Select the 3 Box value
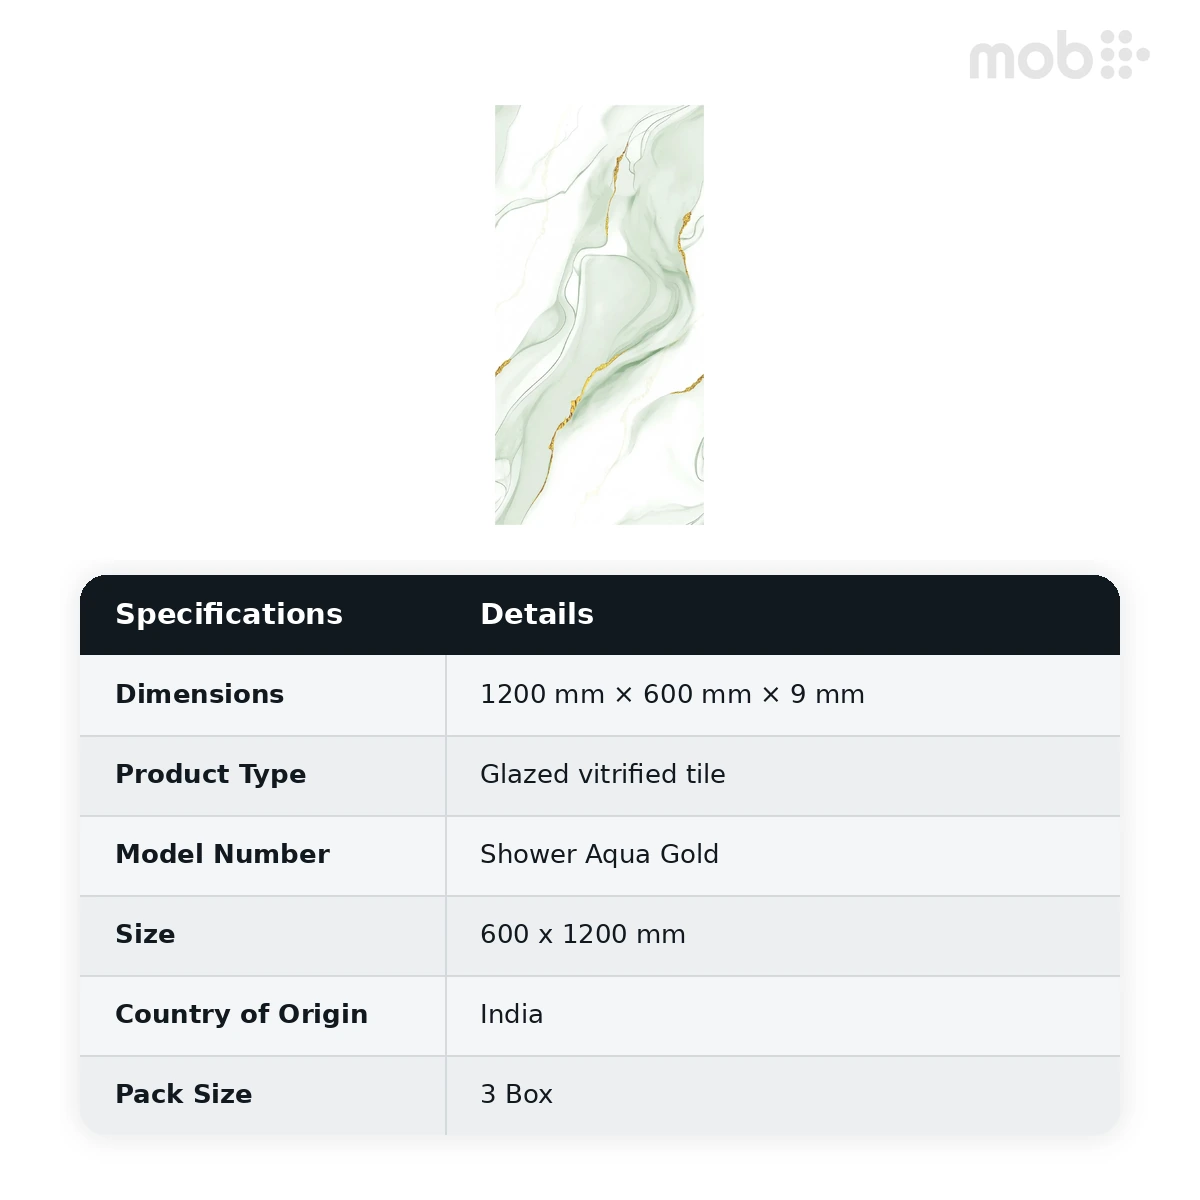This screenshot has height=1200, width=1200. pos(516,1094)
